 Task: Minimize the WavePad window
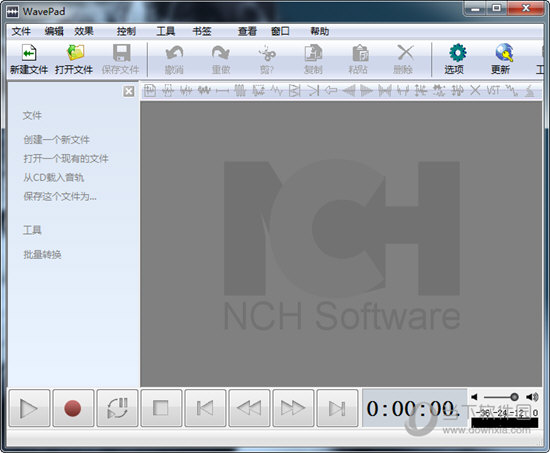(476, 8)
